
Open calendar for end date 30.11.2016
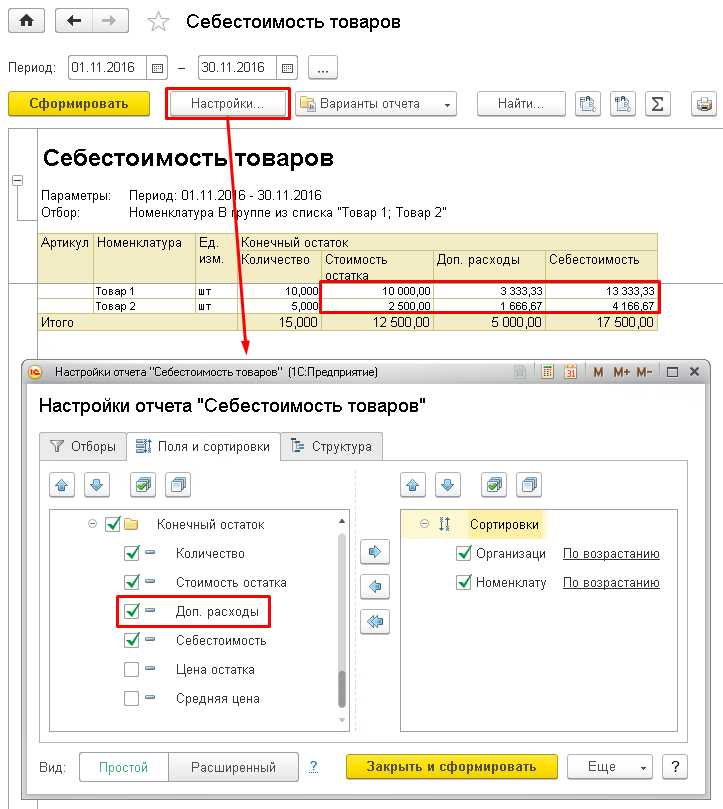287,68
